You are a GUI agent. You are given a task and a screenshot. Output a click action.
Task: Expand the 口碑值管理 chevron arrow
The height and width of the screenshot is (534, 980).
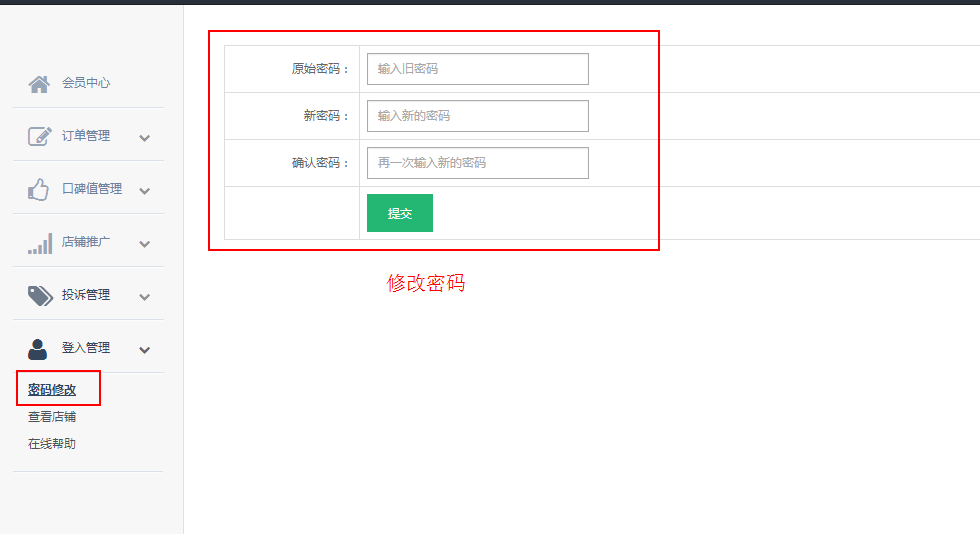click(144, 191)
